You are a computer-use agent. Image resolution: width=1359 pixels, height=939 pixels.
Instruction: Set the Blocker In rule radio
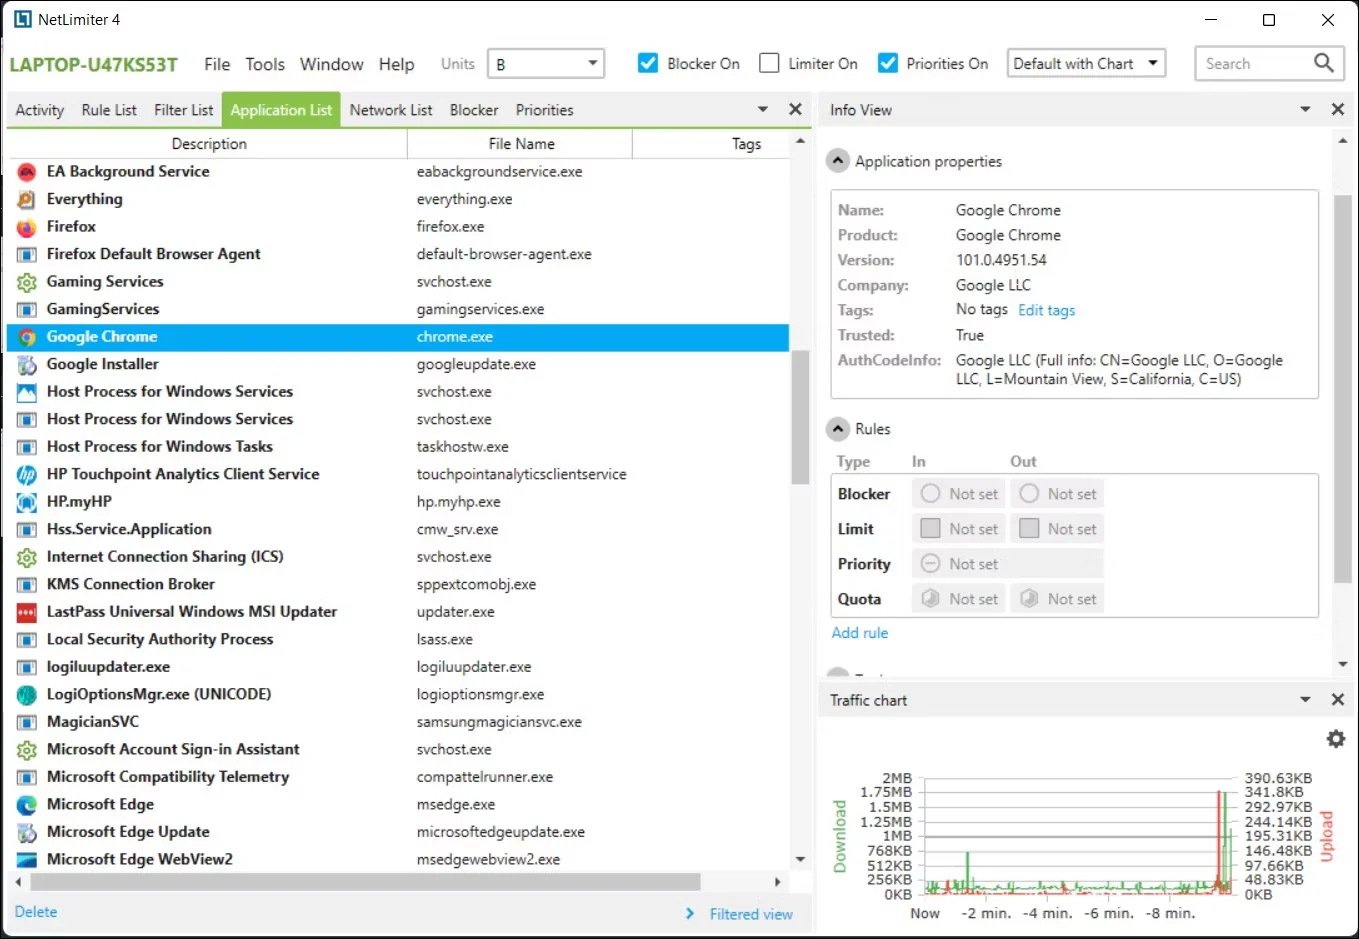(x=930, y=494)
